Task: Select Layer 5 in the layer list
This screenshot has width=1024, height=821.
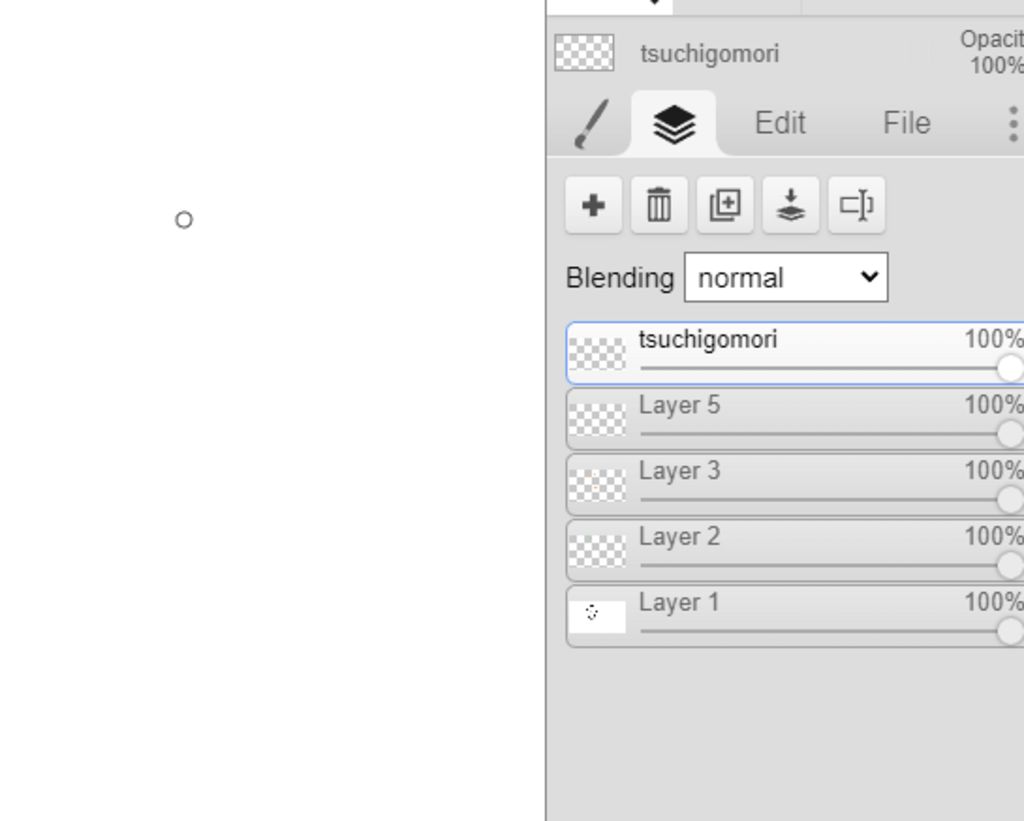Action: coord(795,419)
